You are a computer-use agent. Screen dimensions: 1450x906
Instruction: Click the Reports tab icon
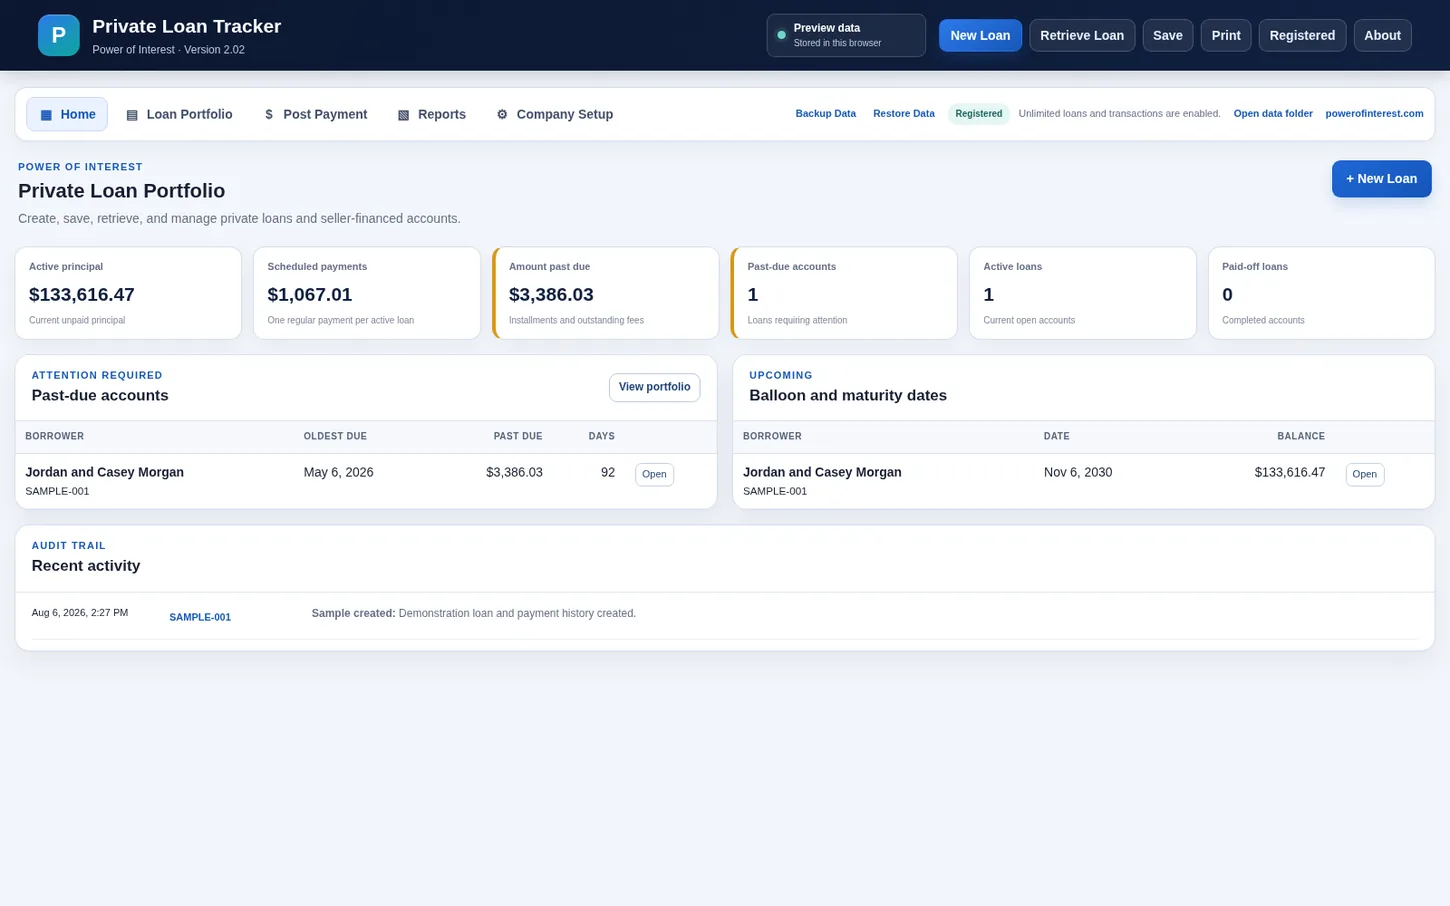404,115
